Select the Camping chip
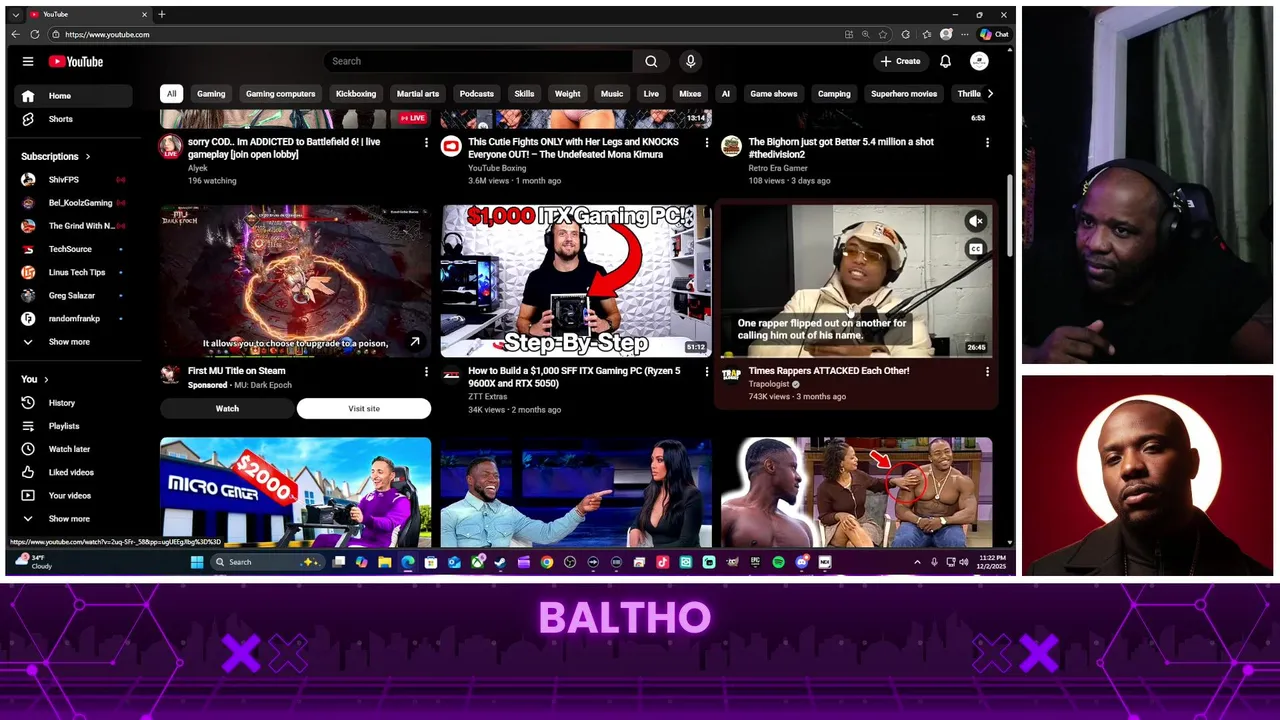This screenshot has height=720, width=1280. pos(834,94)
